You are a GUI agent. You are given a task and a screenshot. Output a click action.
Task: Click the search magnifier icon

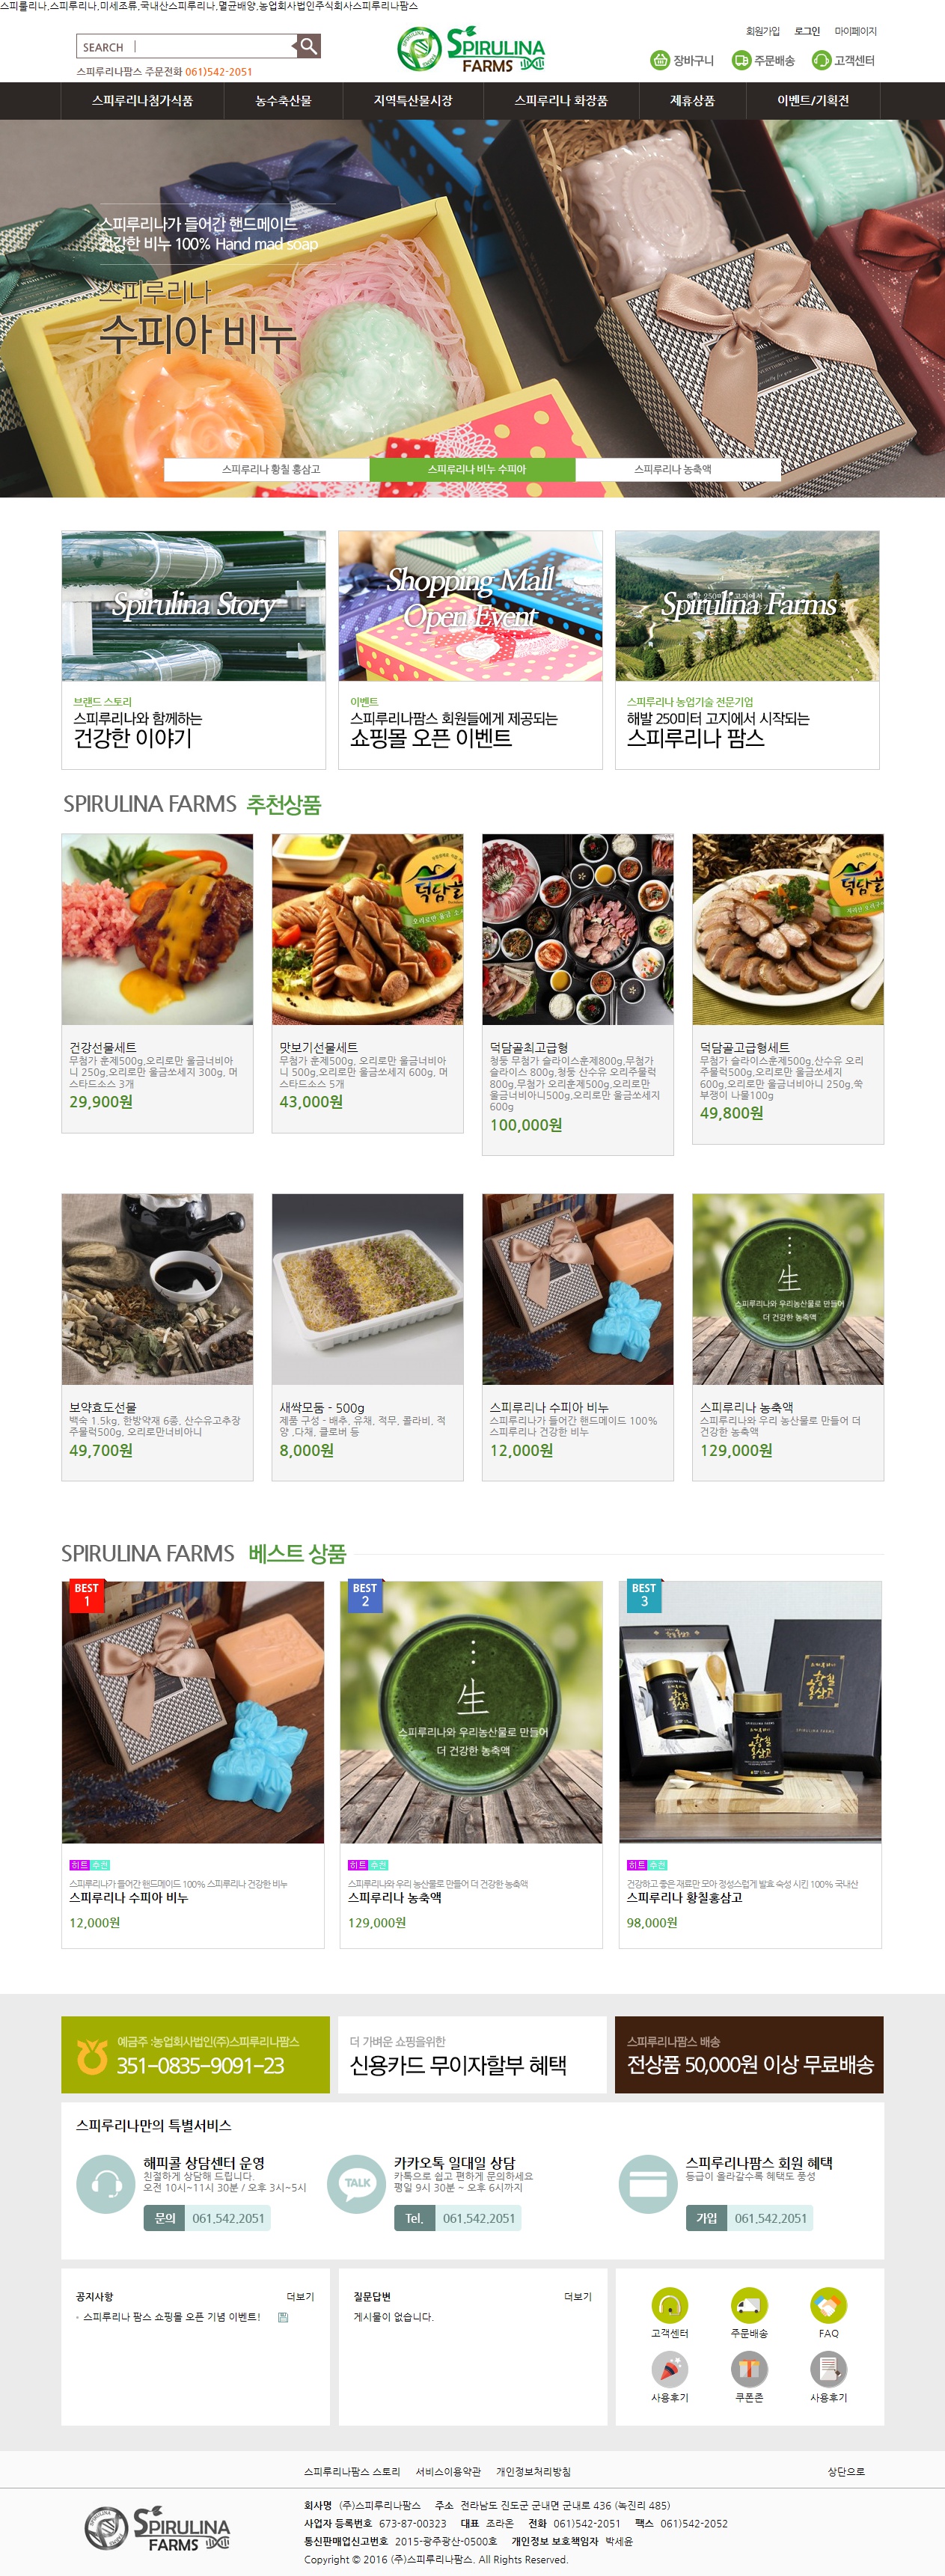[309, 46]
